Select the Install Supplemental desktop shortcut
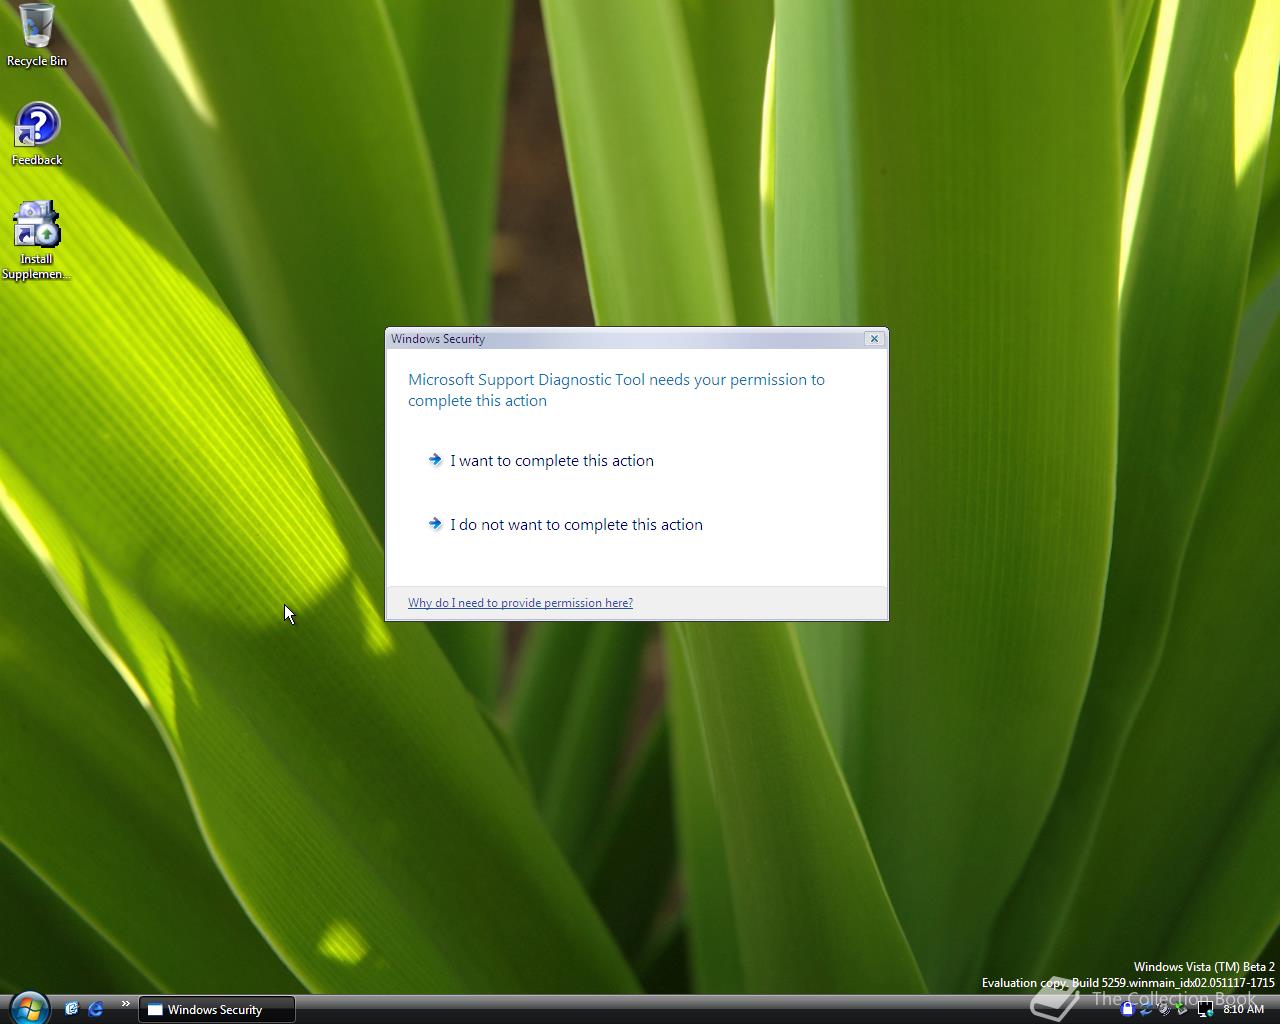 pos(36,241)
